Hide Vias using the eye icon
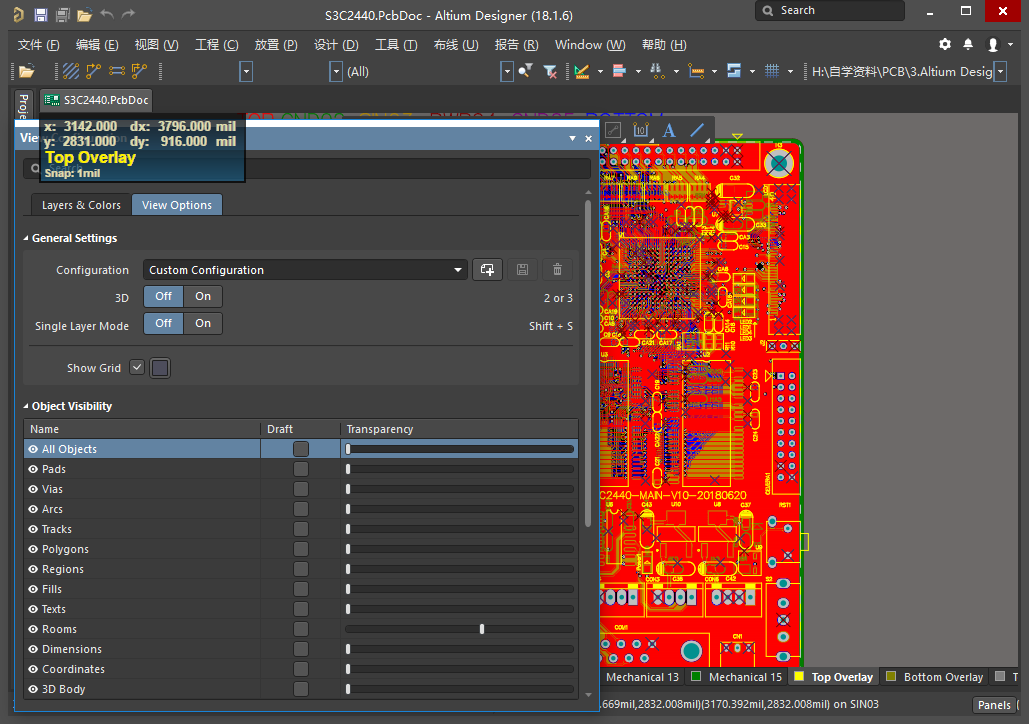 (33, 489)
